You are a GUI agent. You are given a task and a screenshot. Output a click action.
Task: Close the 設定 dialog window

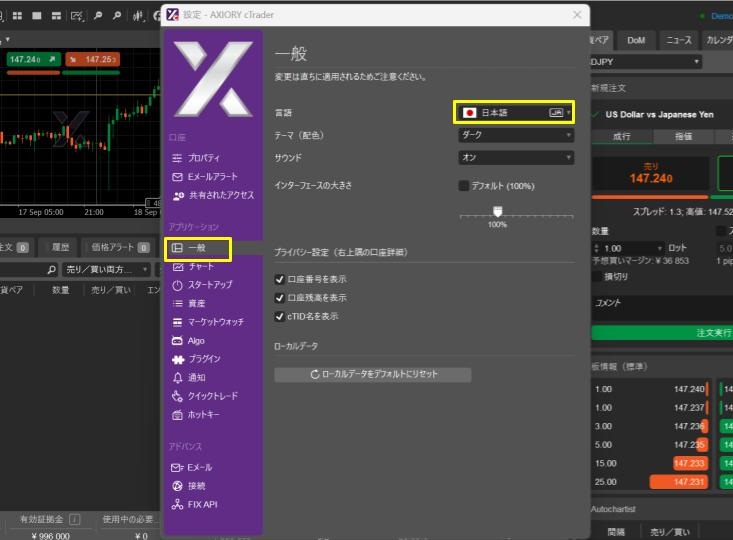[577, 15]
